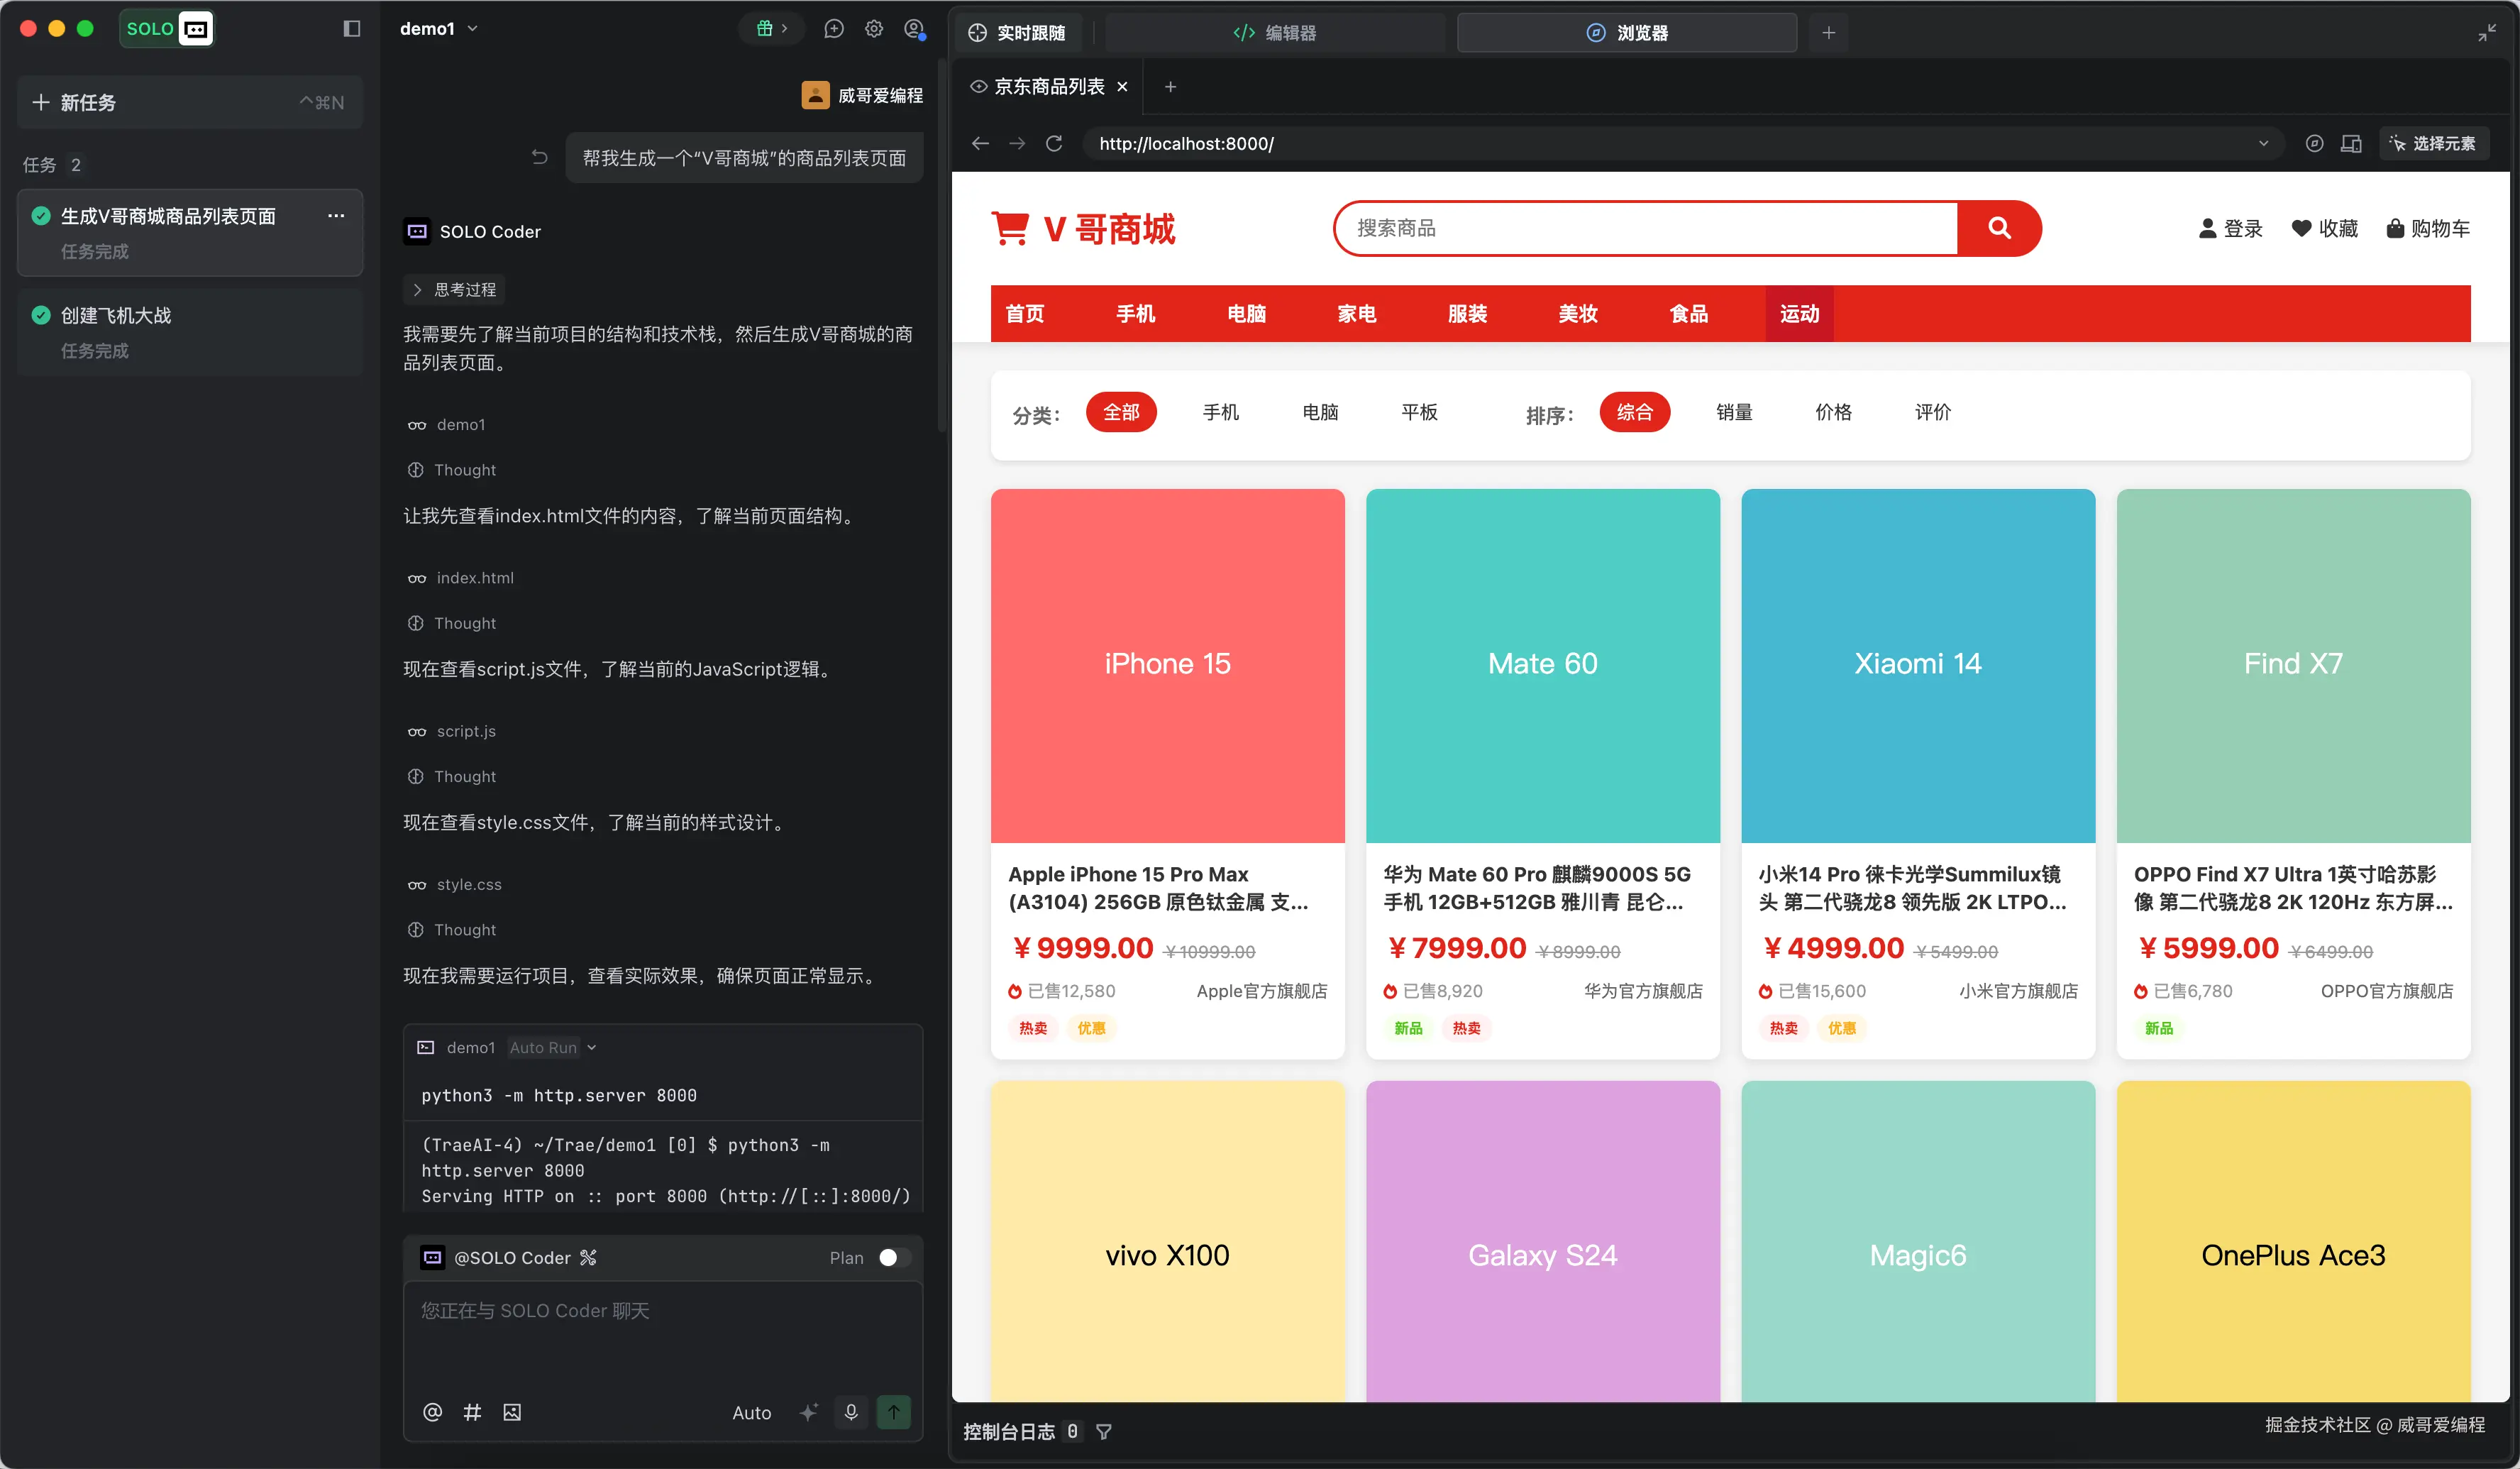Click the sidebar collapse panel icon
Screen dimensions: 2520x1469
point(351,29)
